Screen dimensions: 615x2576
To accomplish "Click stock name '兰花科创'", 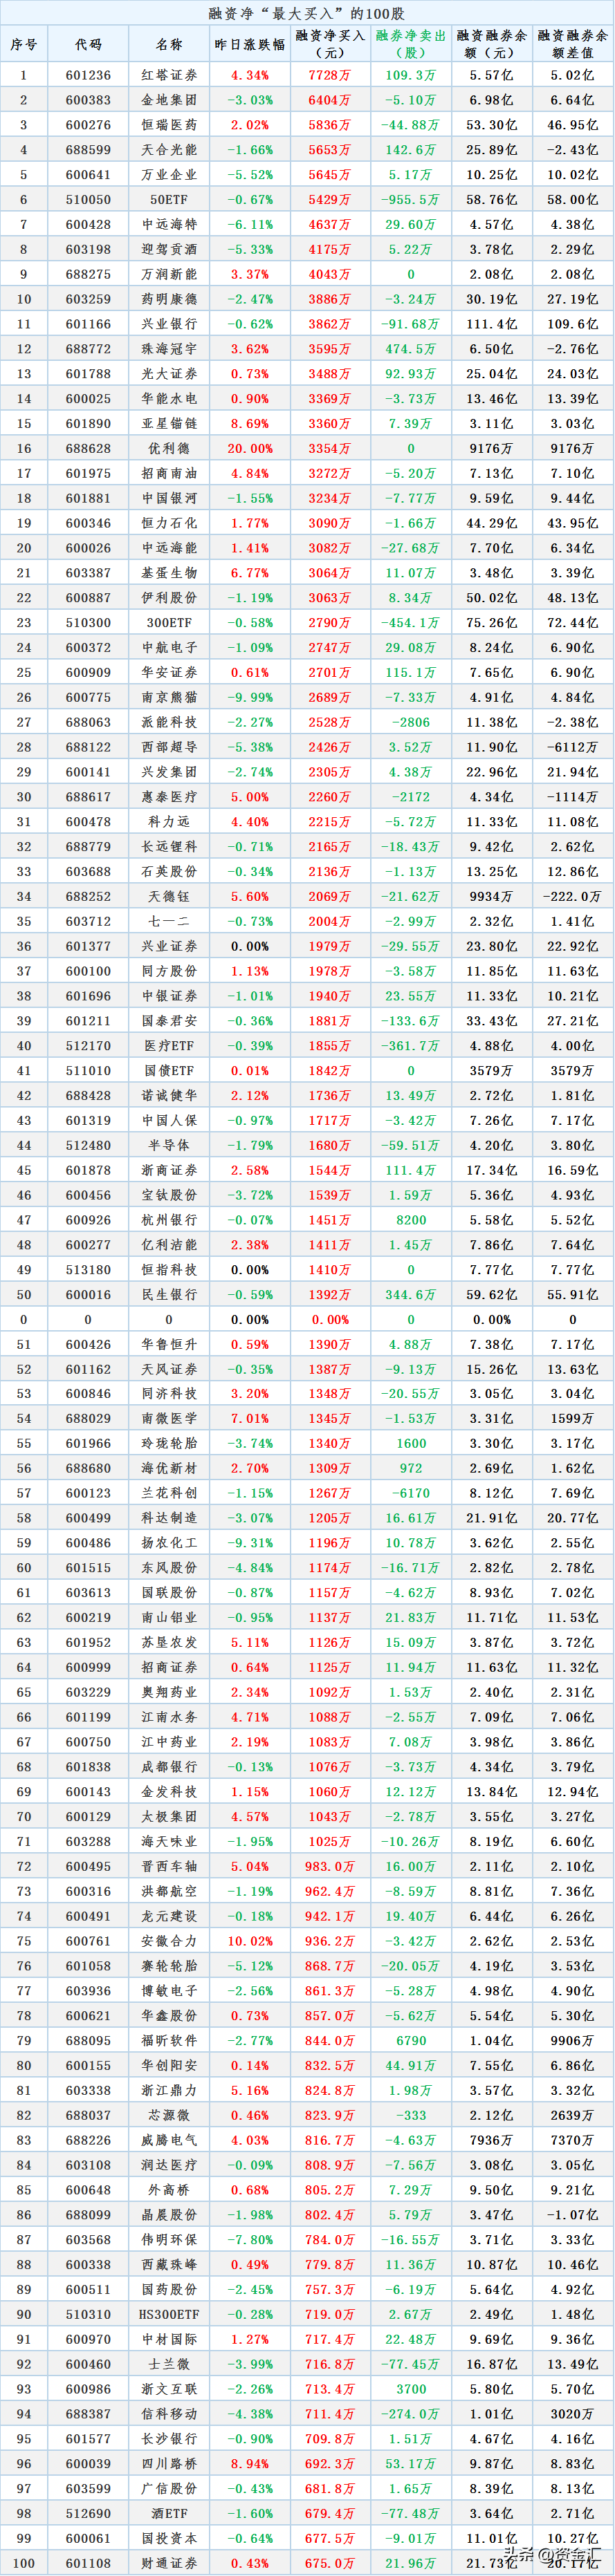I will point(169,1493).
